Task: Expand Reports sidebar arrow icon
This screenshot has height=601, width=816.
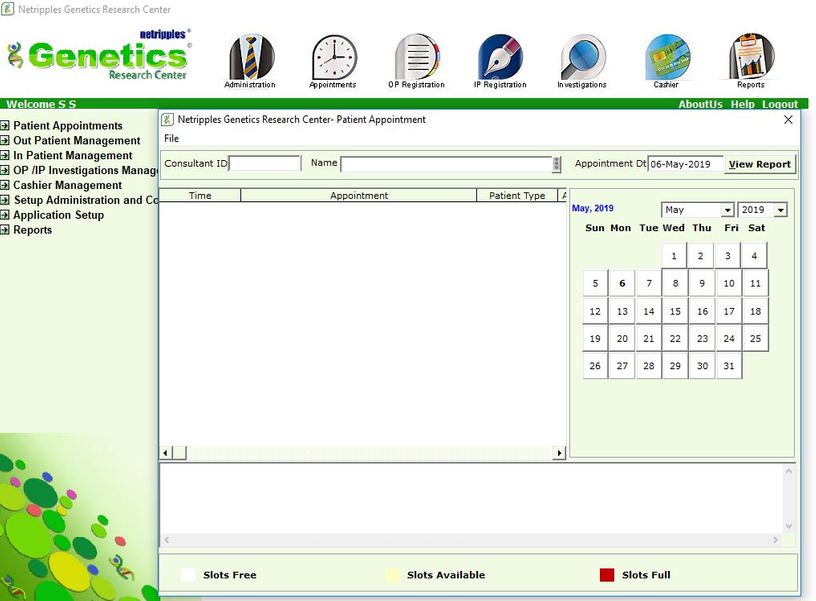Action: 5,229
